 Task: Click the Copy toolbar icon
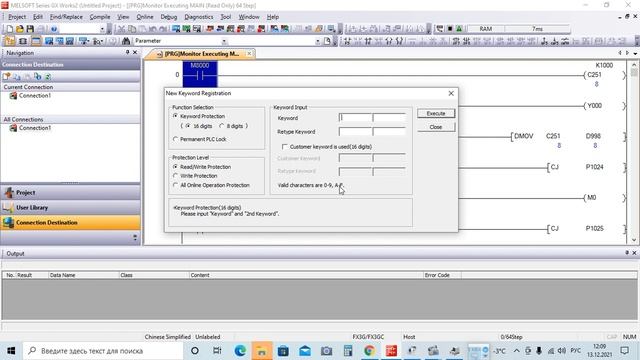(132, 29)
